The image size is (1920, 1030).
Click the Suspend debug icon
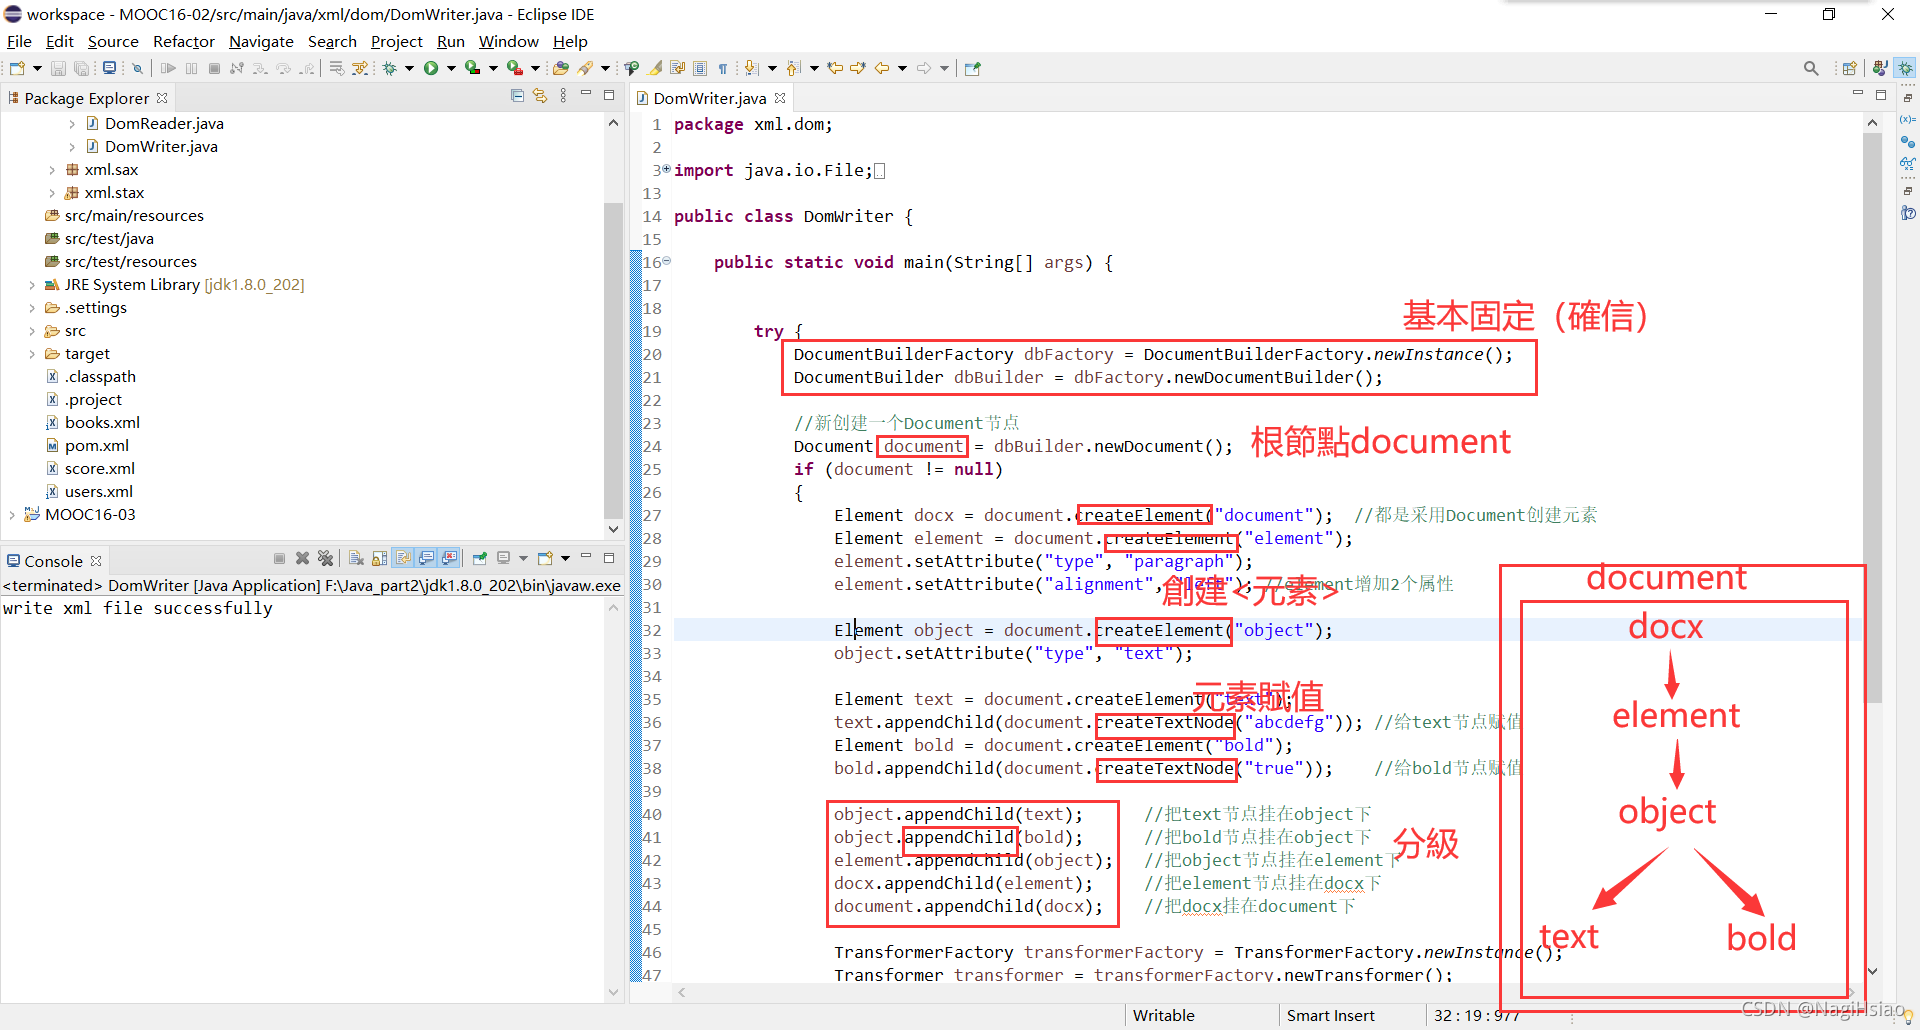191,68
